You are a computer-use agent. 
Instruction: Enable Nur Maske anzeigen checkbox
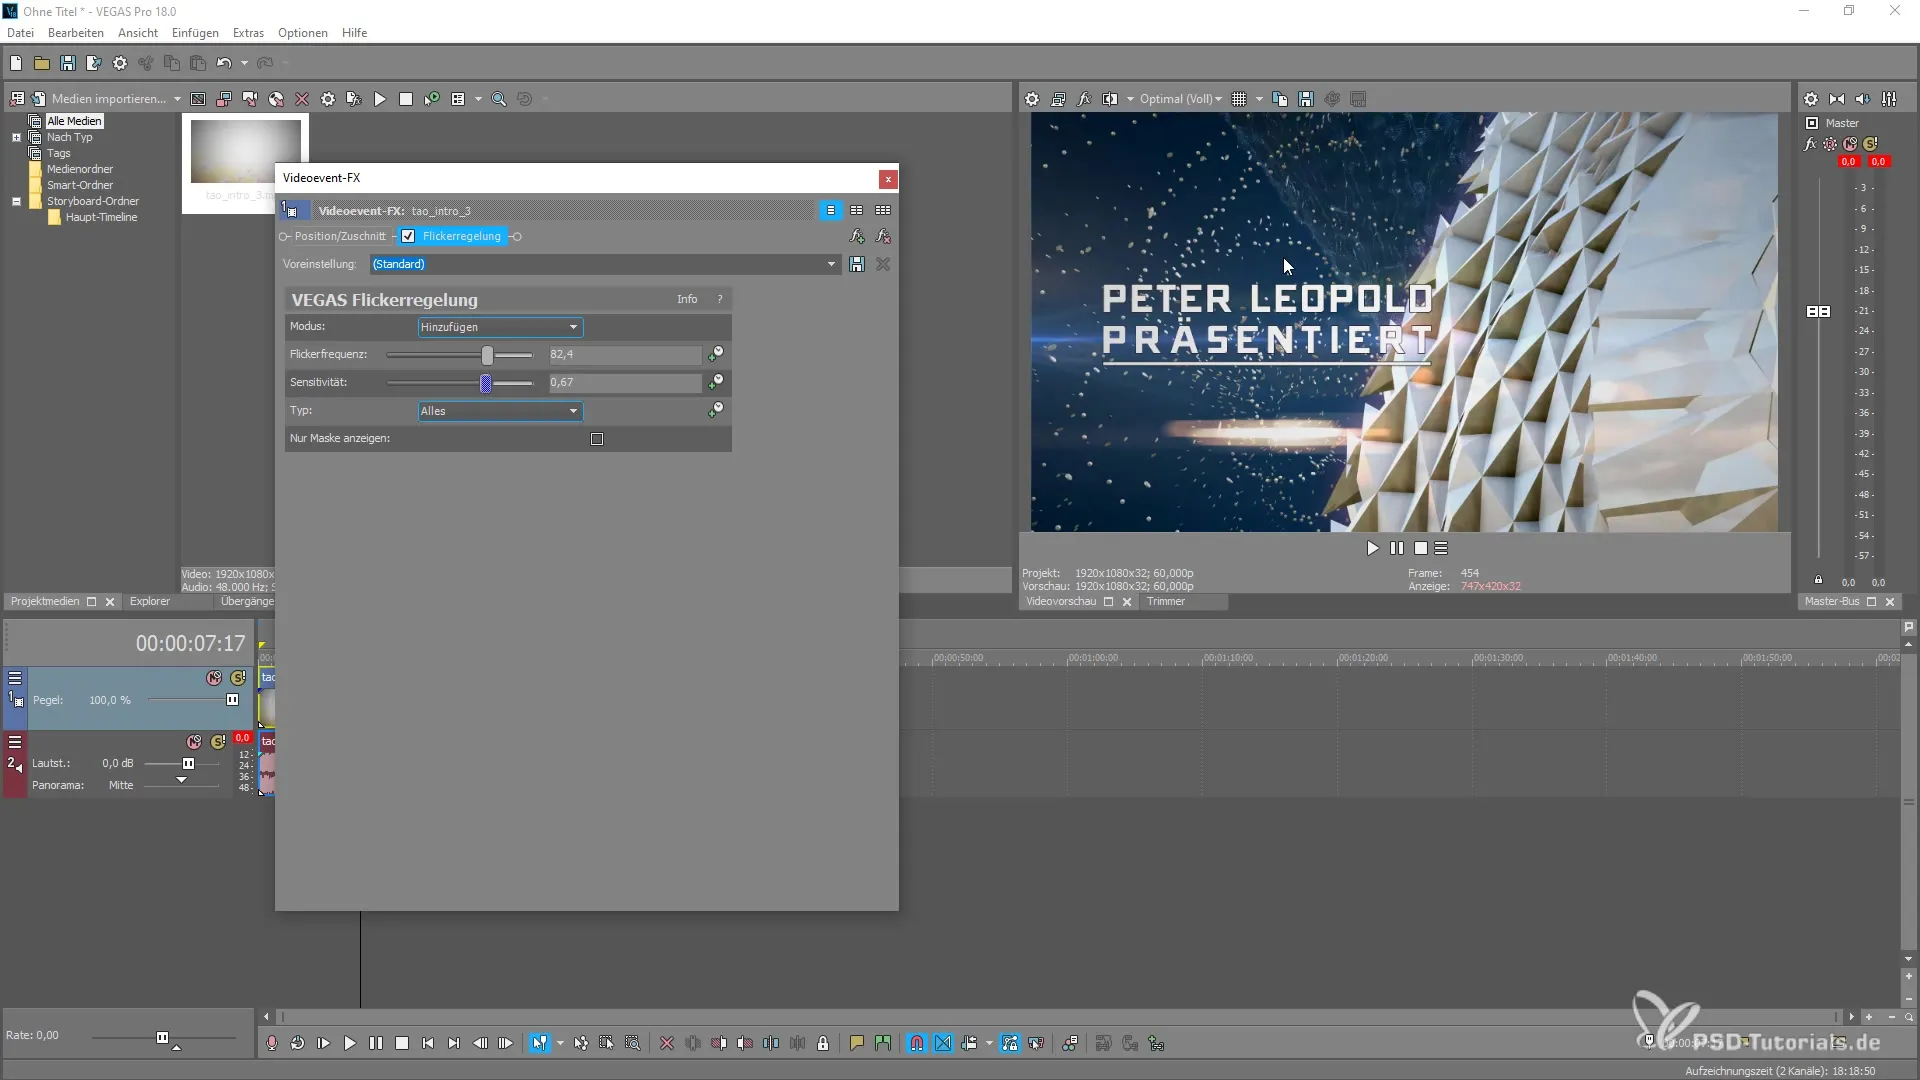(597, 439)
